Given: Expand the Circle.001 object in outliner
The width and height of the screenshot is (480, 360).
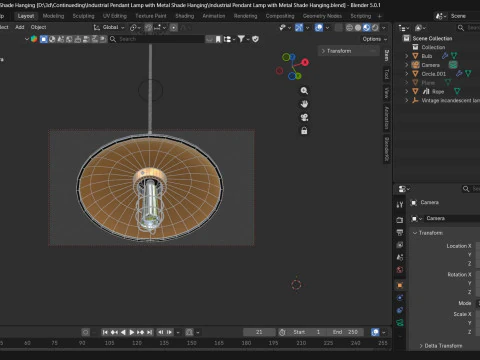Looking at the screenshot, I should 406,73.
